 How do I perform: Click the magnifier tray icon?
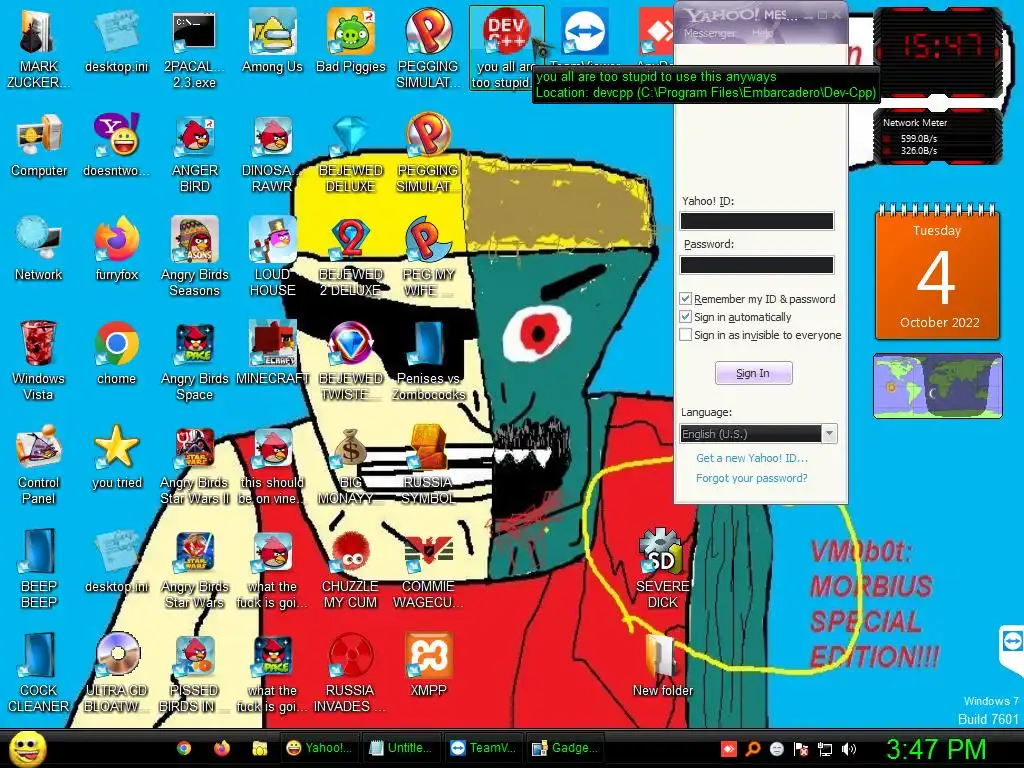(x=752, y=749)
